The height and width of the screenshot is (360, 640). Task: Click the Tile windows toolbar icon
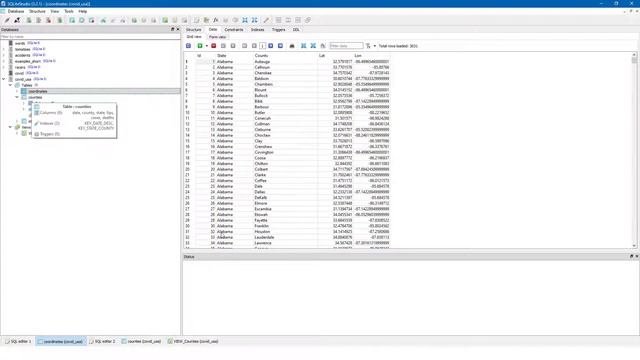(278, 20)
